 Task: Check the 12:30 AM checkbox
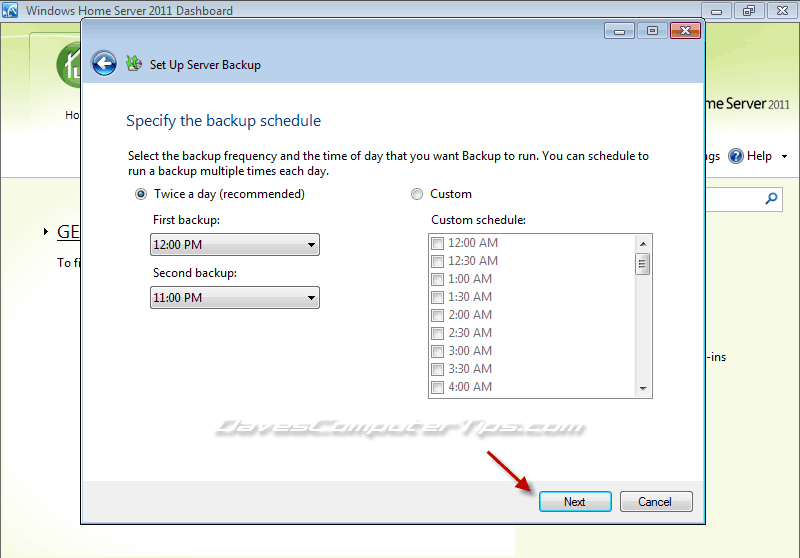[437, 261]
